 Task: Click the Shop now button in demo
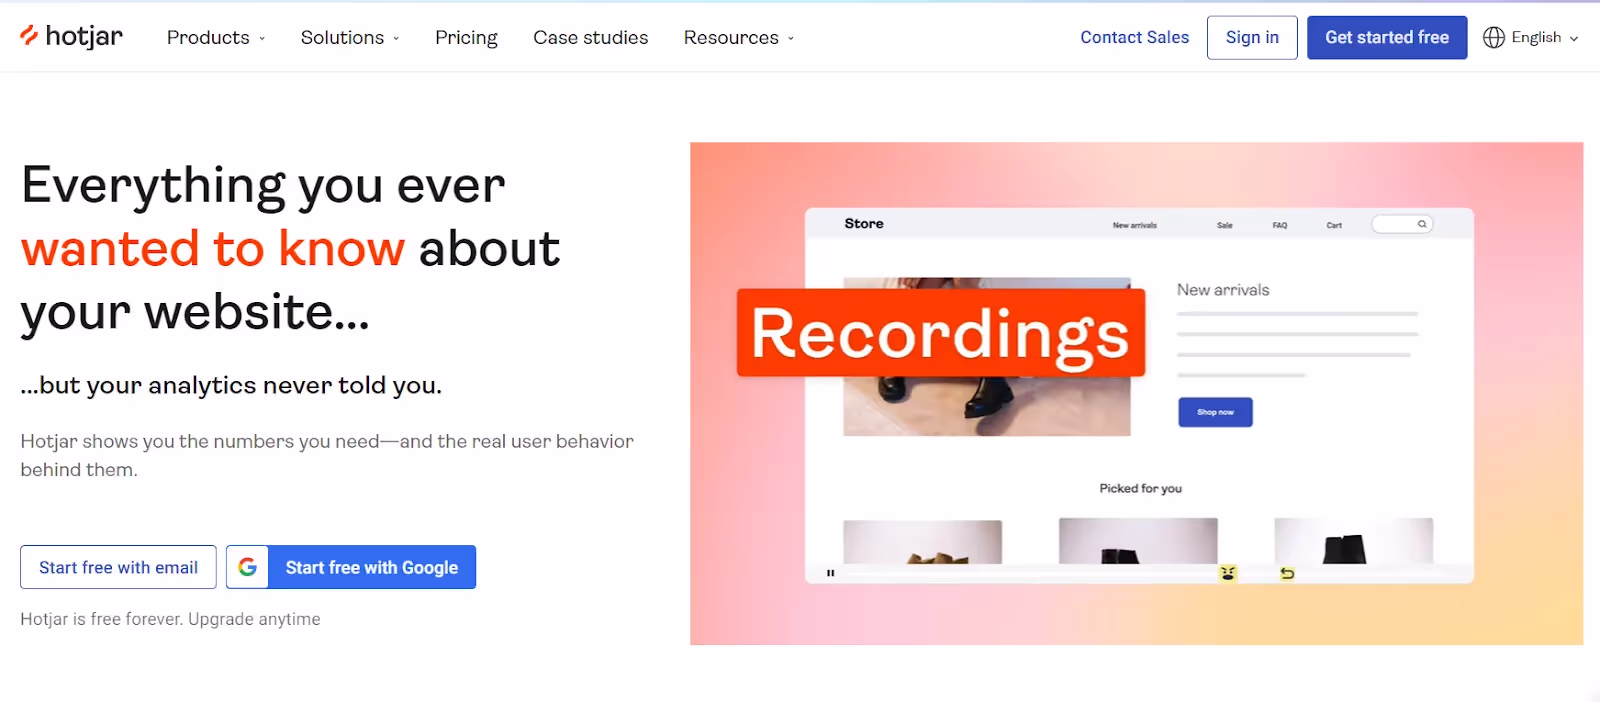point(1215,412)
